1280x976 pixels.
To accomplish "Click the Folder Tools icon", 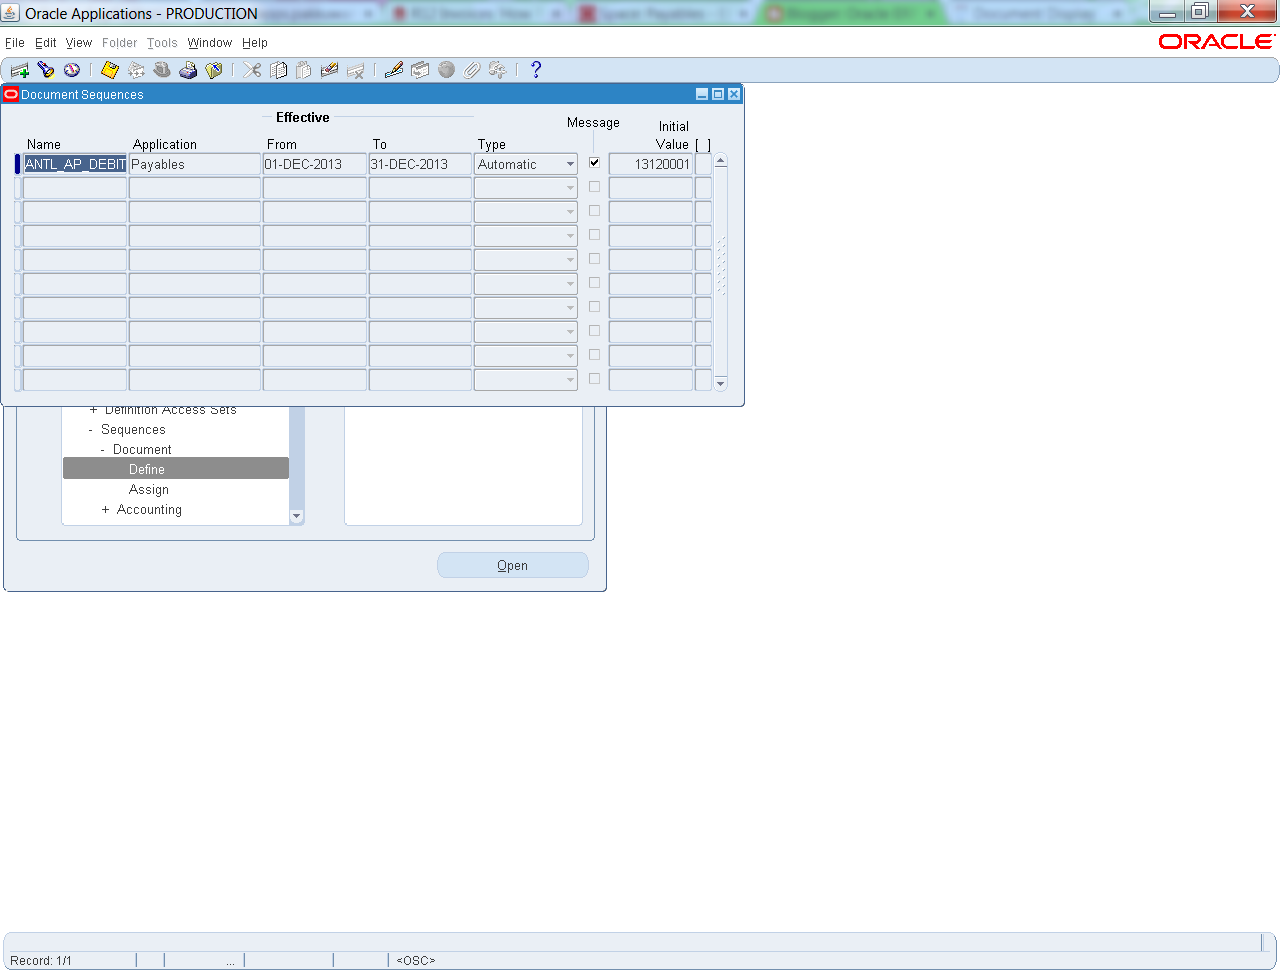I will (x=498, y=70).
